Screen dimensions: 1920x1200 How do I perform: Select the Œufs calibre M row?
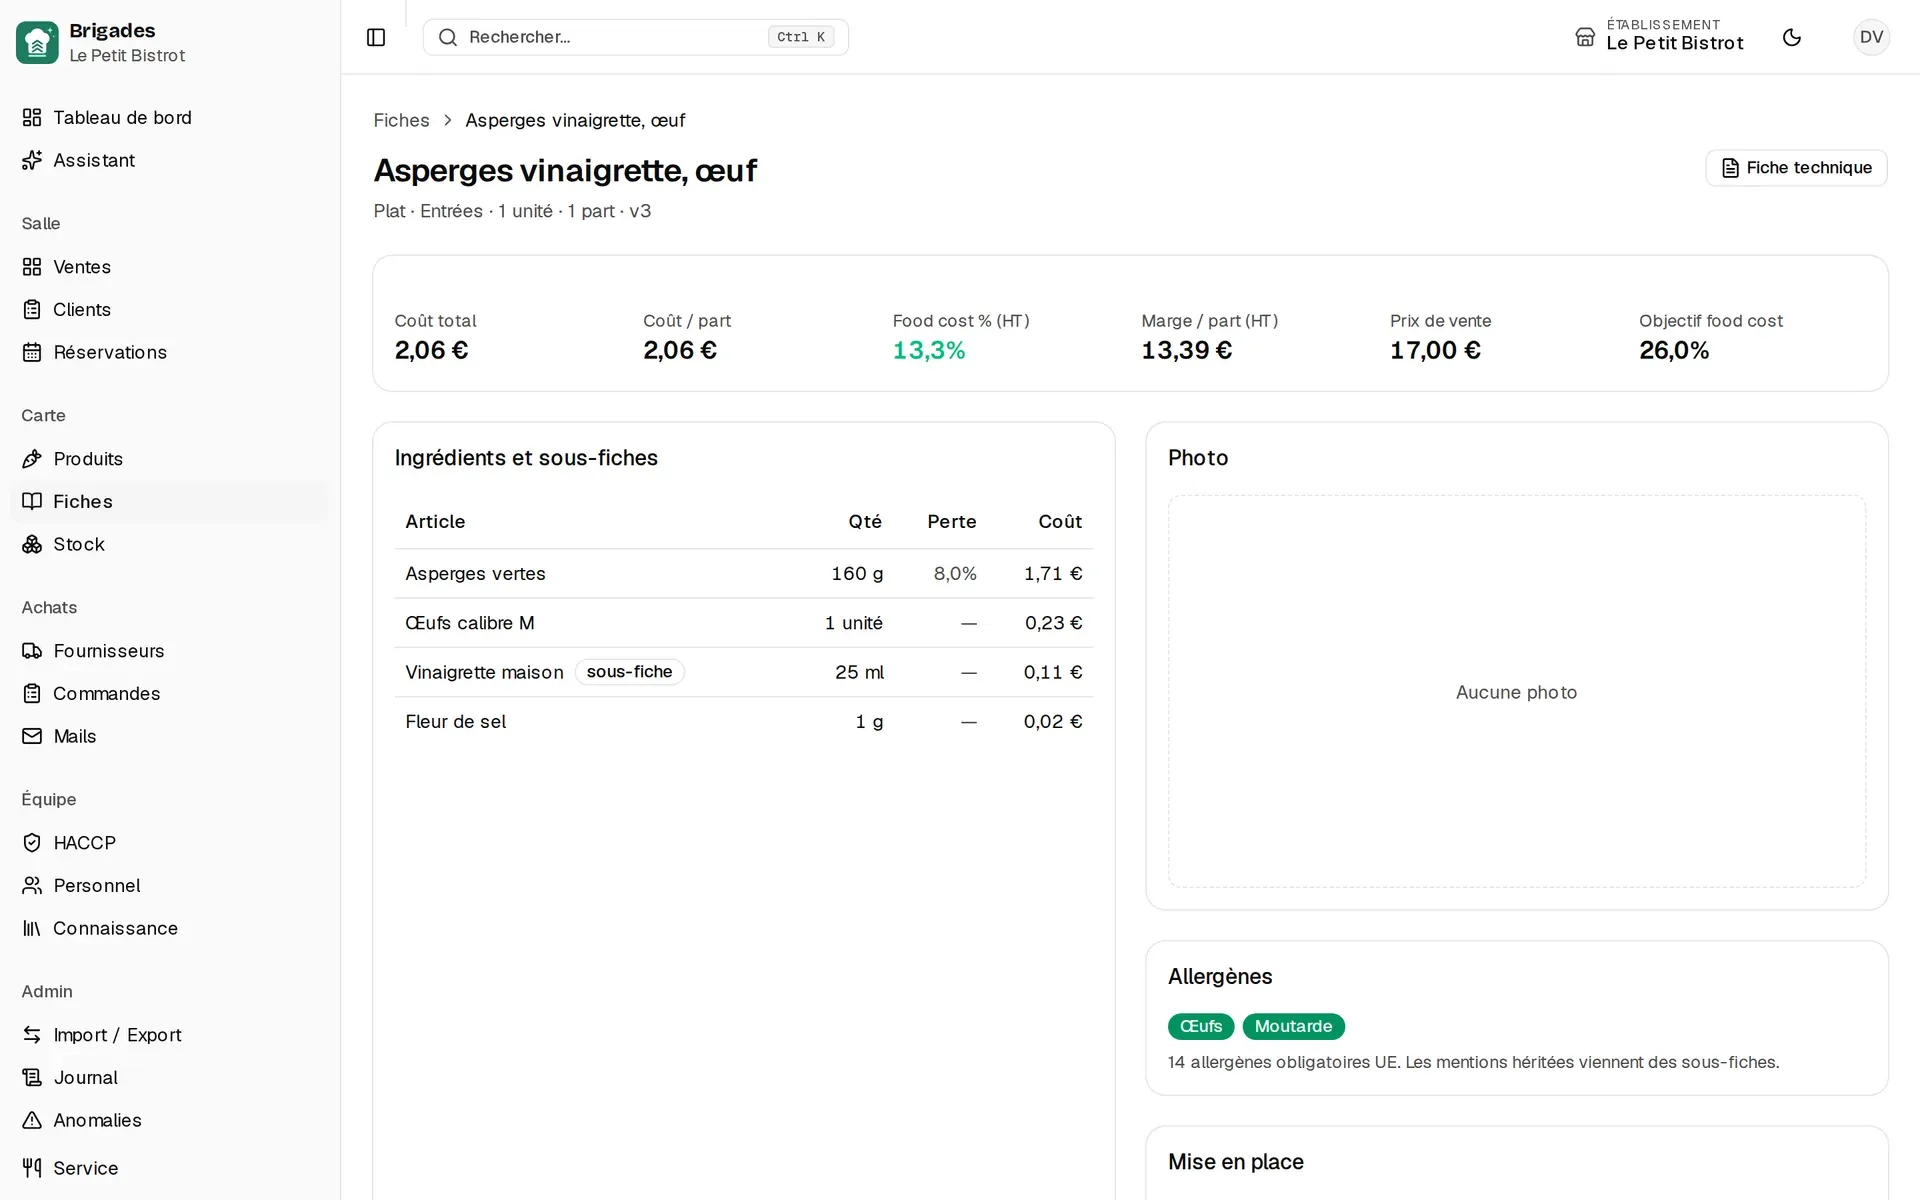(x=743, y=623)
